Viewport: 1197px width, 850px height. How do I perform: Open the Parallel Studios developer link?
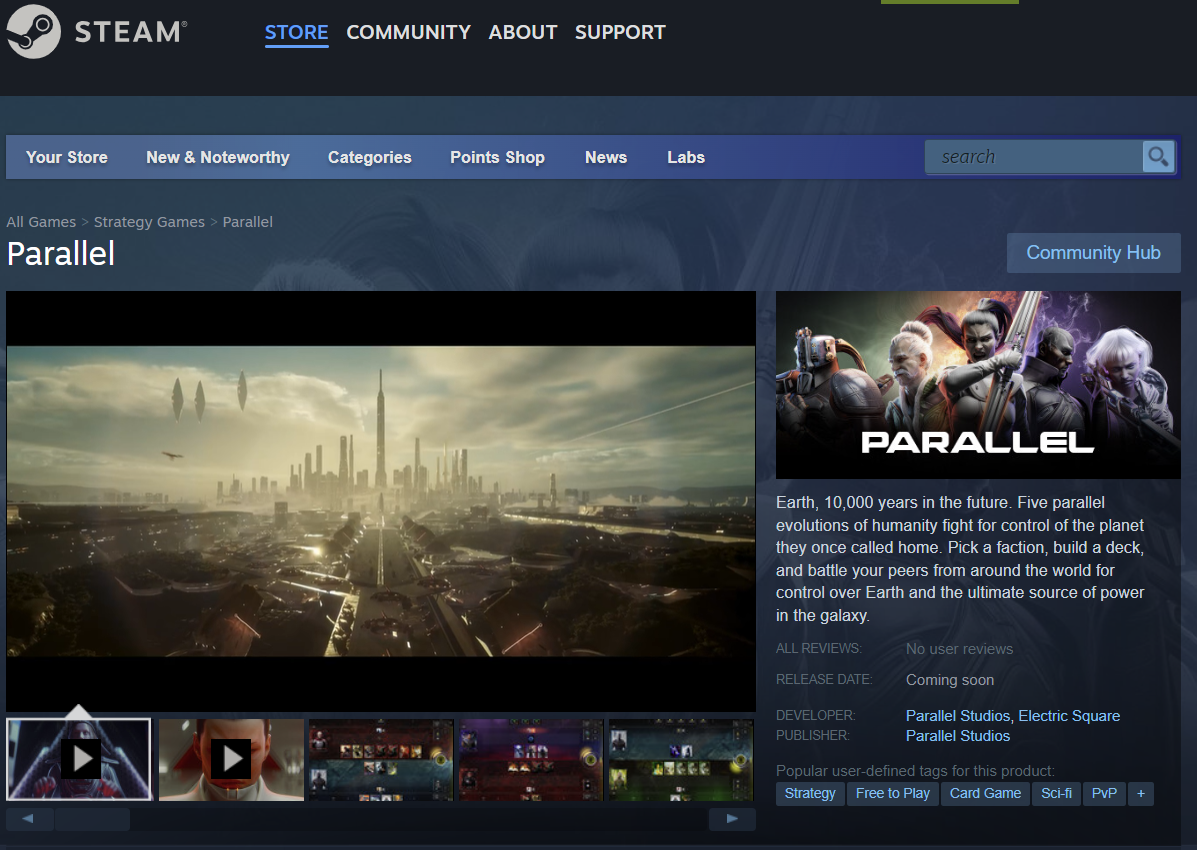click(957, 716)
